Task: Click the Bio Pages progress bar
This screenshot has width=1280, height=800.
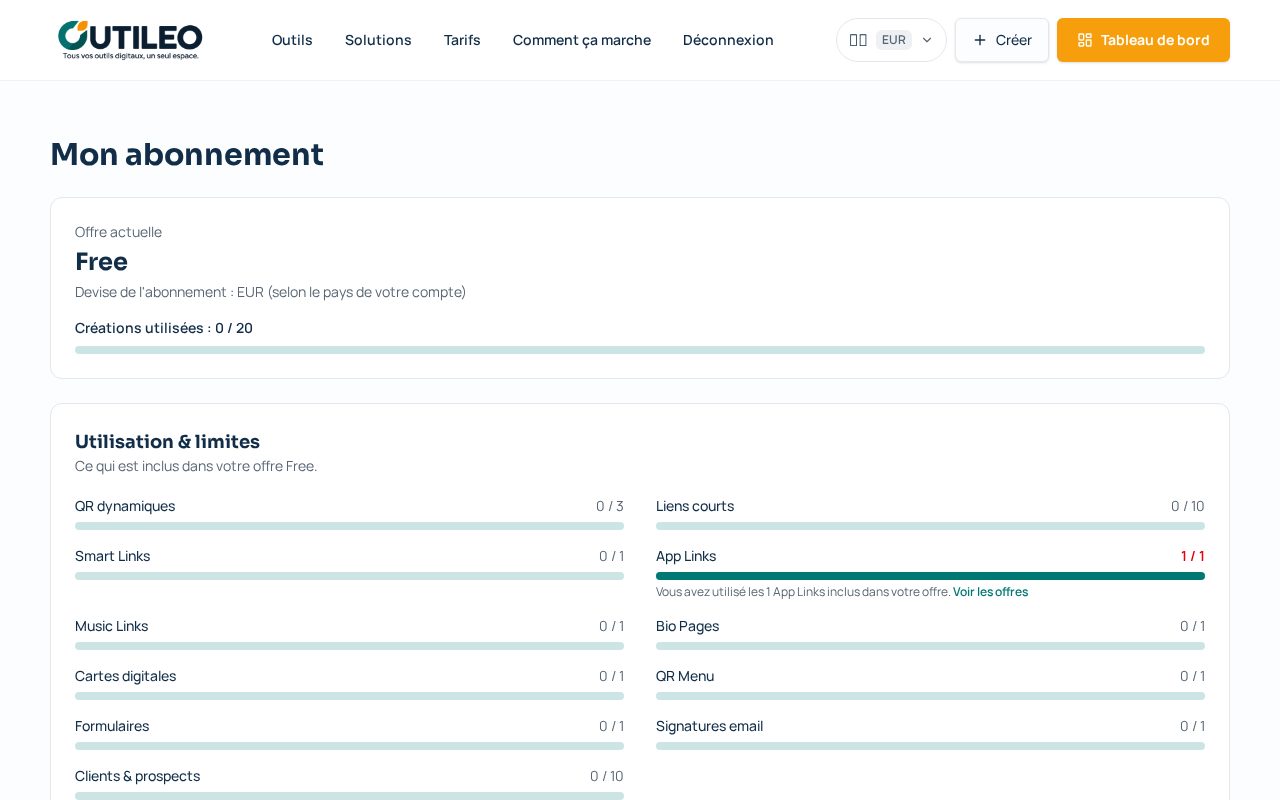Action: click(930, 646)
